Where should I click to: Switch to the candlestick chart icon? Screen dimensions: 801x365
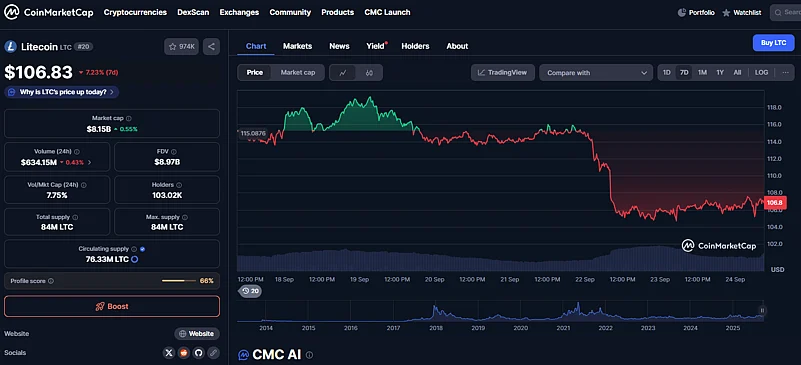click(369, 72)
